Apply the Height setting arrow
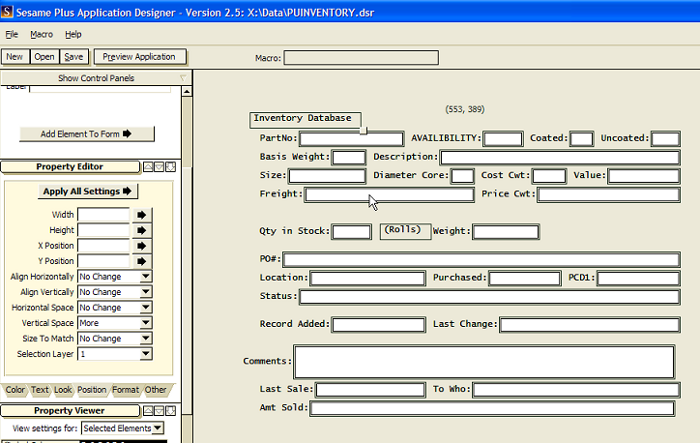Screen dimensions: 700x443 coord(142,230)
